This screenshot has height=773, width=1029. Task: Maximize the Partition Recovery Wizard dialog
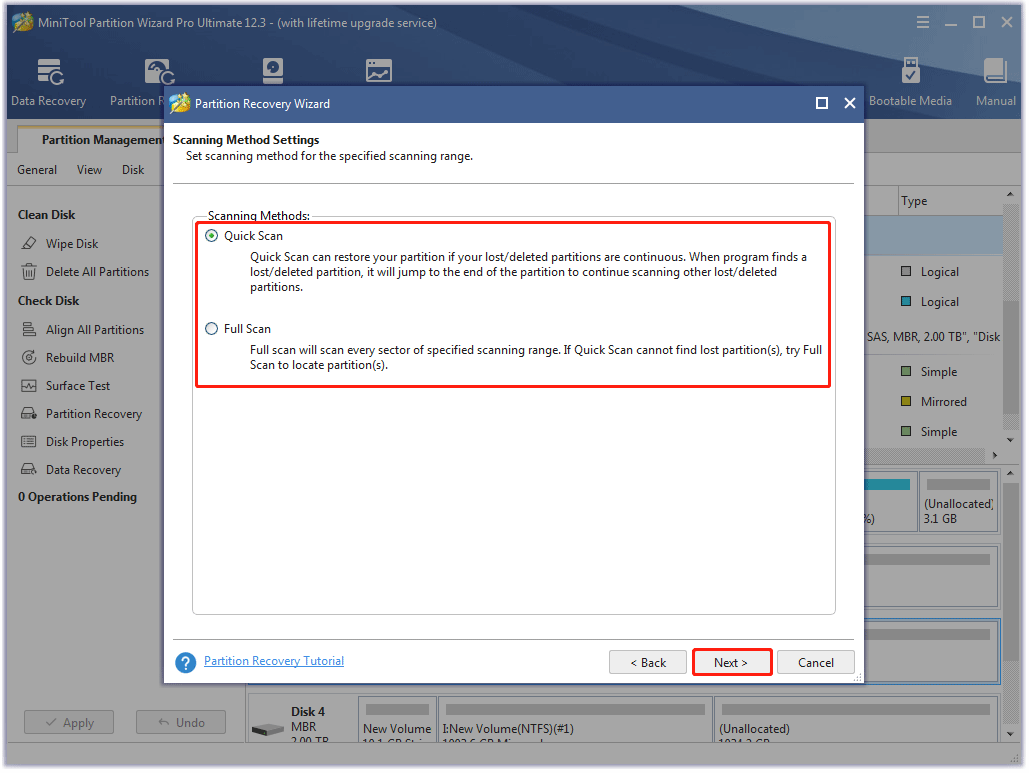coord(822,103)
